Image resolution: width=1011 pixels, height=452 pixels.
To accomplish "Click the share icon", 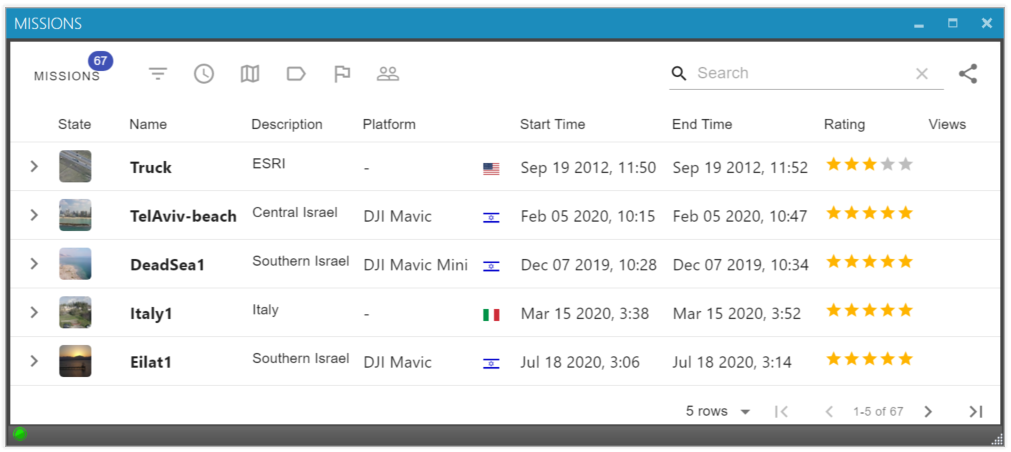I will coord(967,74).
